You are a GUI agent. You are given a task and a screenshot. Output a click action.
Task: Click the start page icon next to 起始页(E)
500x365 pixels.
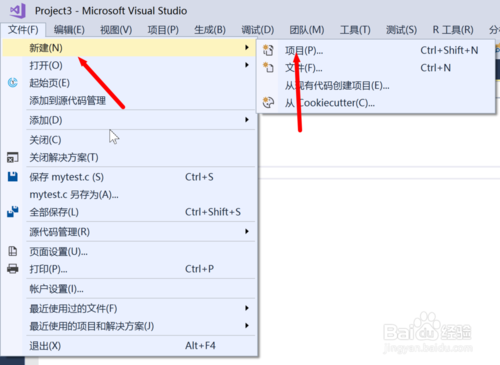click(x=13, y=83)
